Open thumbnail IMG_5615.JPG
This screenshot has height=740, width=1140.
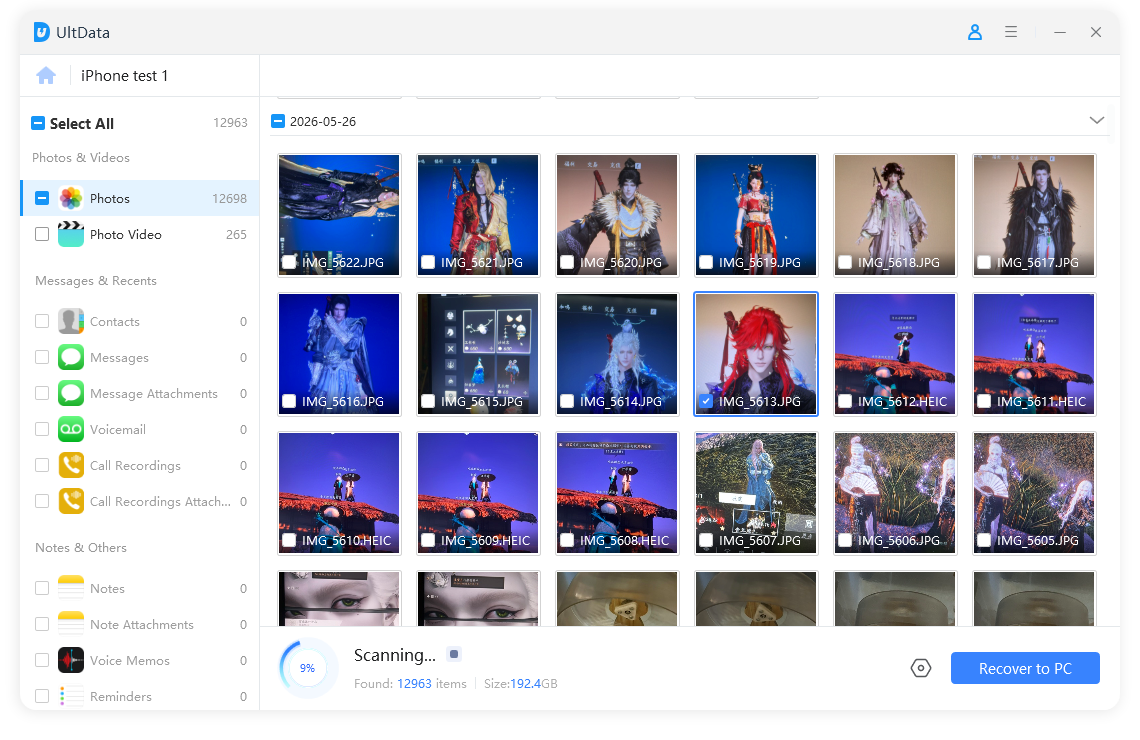tap(478, 354)
